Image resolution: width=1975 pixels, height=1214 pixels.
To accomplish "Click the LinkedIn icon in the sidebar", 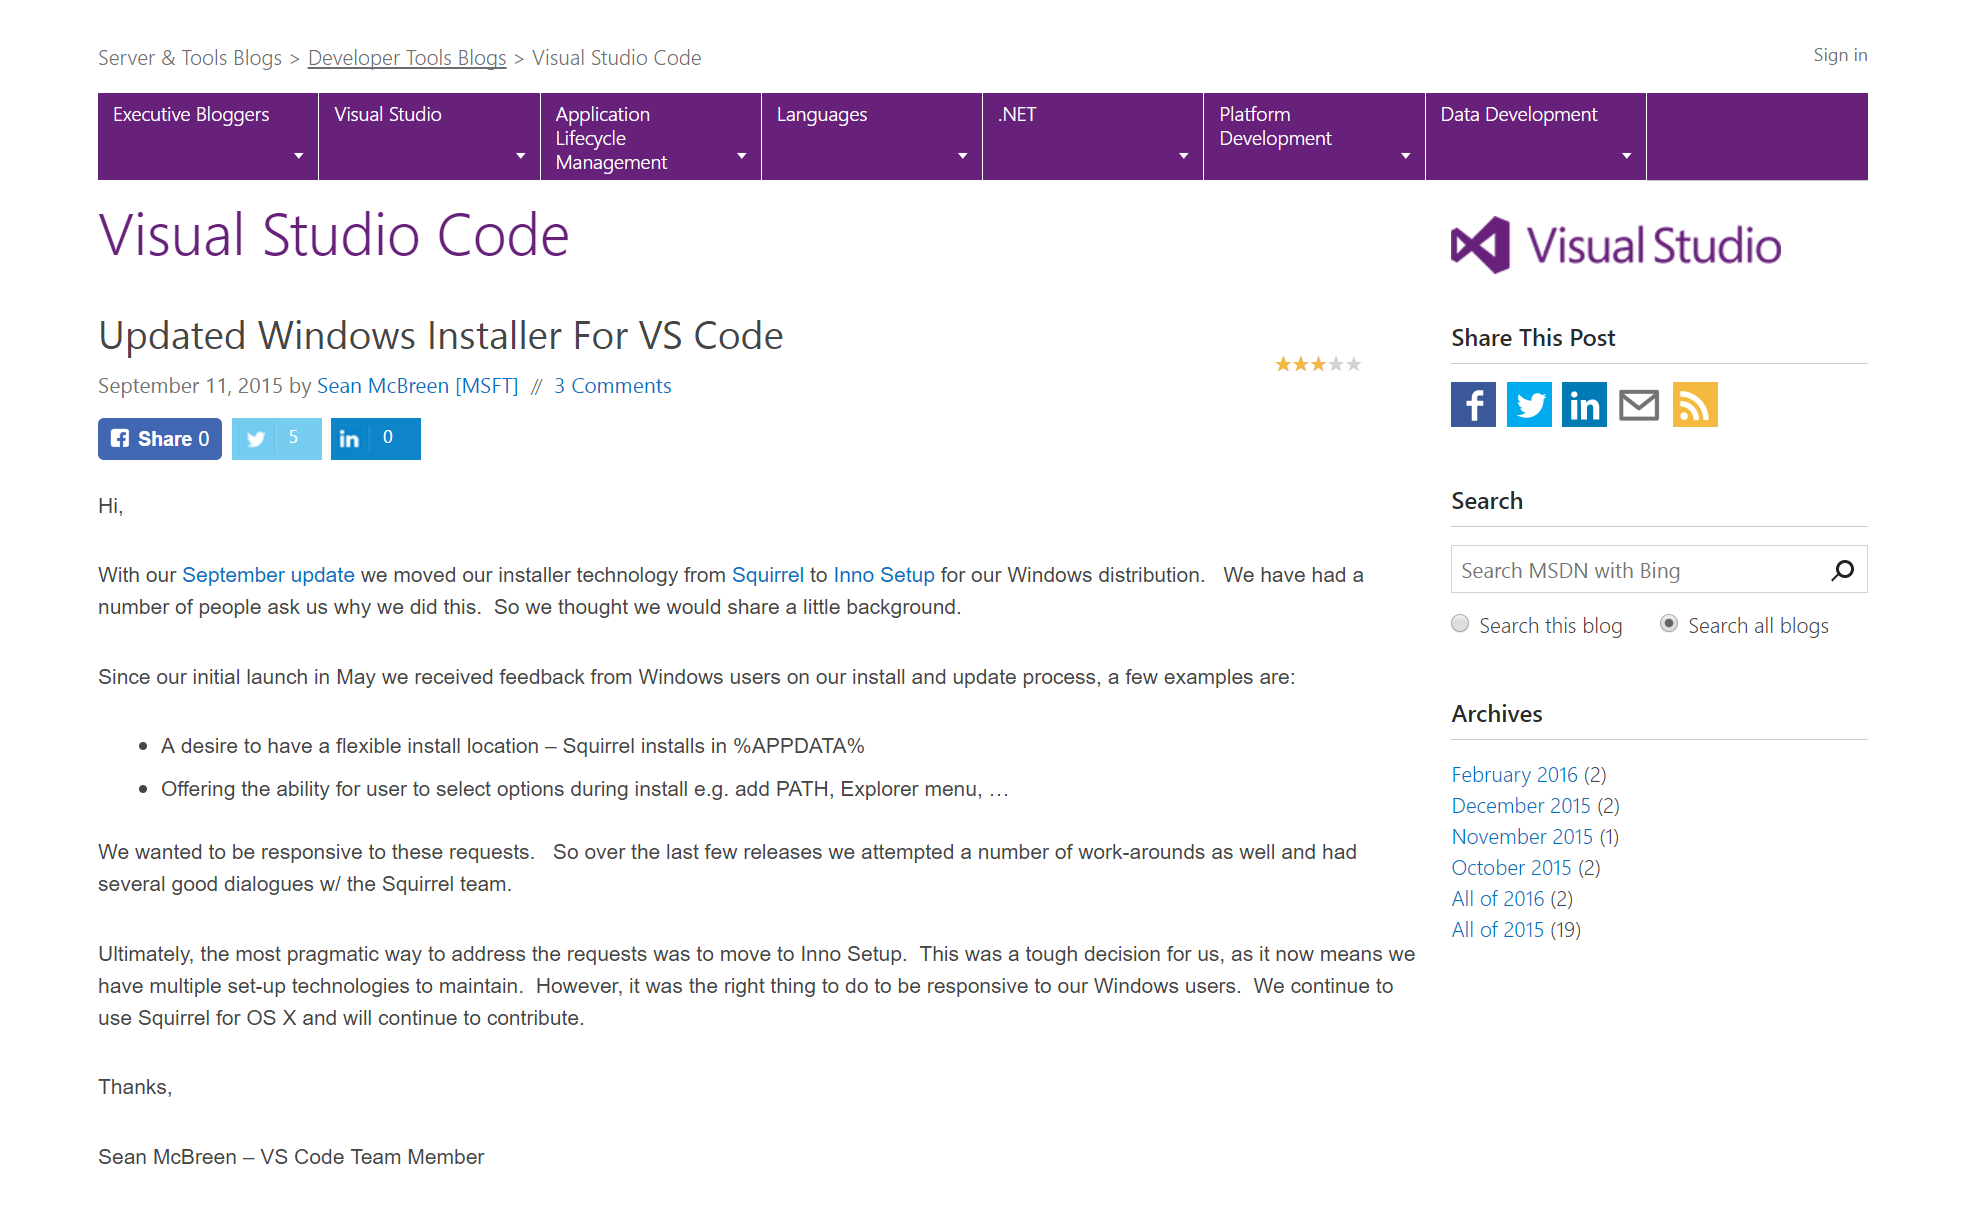I will click(x=1584, y=405).
